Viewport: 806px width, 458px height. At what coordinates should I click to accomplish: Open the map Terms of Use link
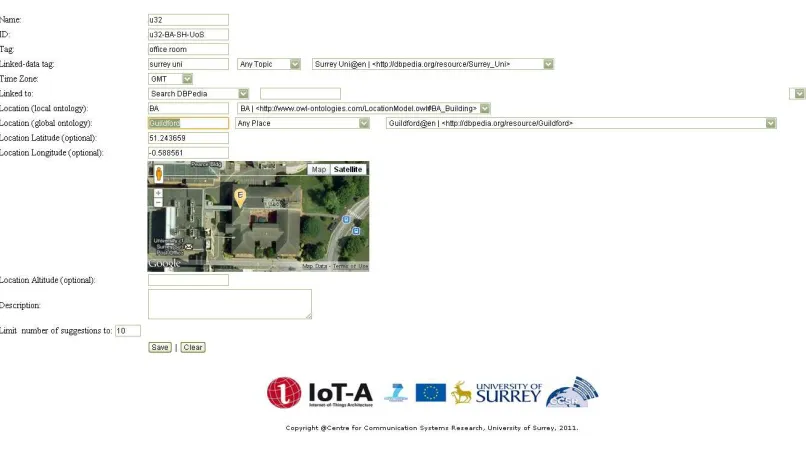(350, 266)
